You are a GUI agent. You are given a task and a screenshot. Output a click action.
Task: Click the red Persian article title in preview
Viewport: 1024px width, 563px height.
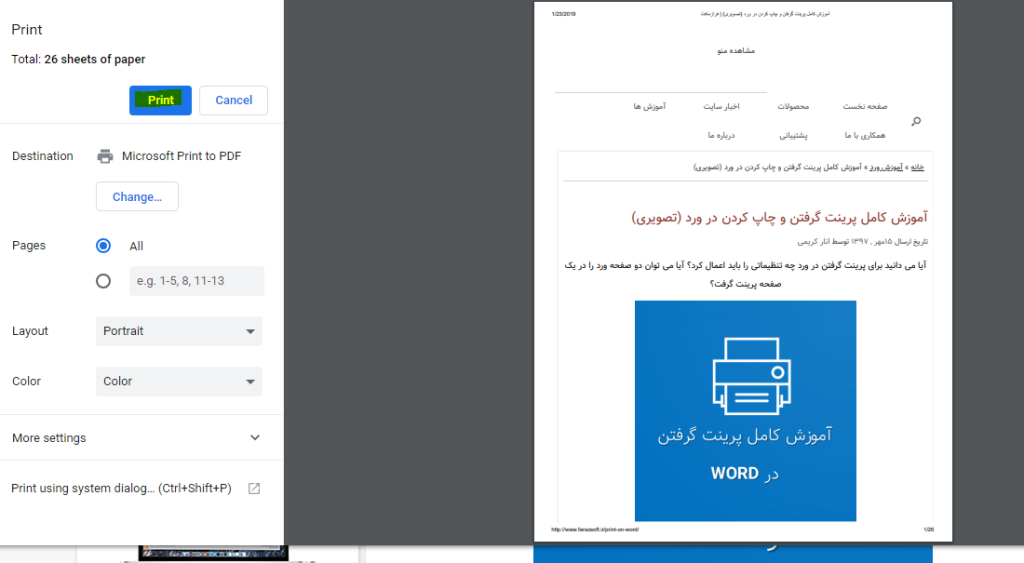click(x=779, y=217)
